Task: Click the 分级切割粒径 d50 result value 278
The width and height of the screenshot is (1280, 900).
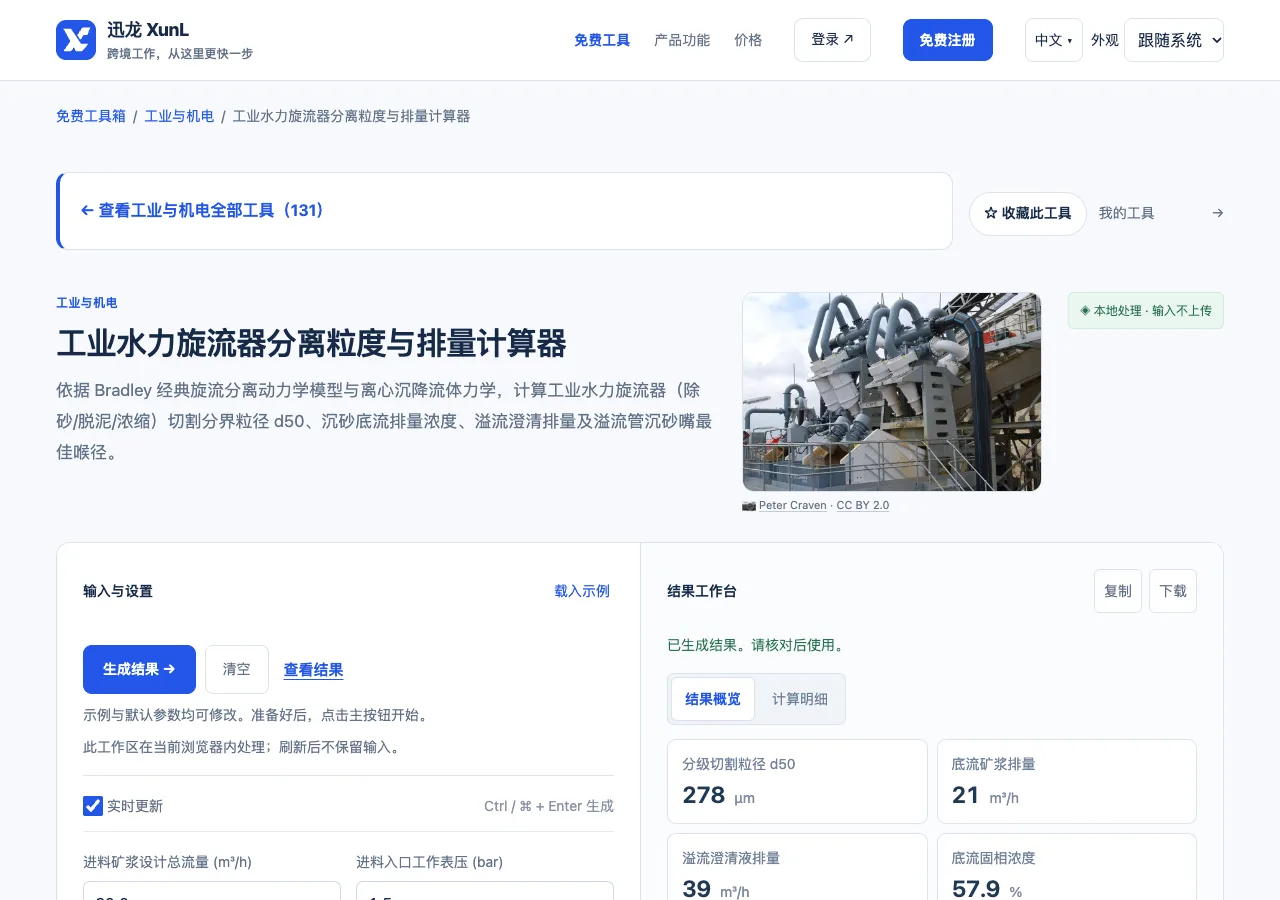Action: (x=704, y=795)
